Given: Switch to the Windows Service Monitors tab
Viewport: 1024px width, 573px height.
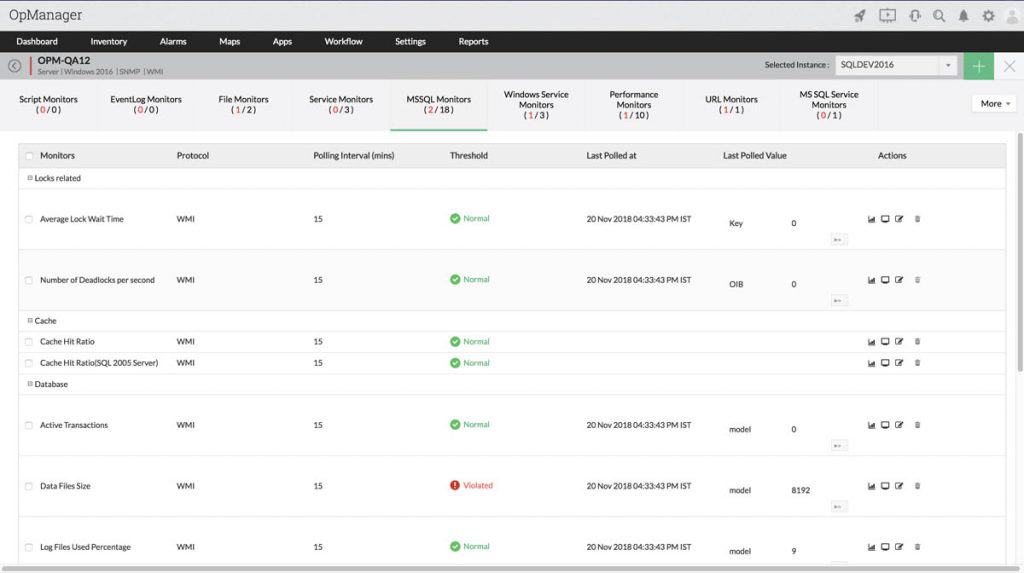Looking at the screenshot, I should coord(536,105).
